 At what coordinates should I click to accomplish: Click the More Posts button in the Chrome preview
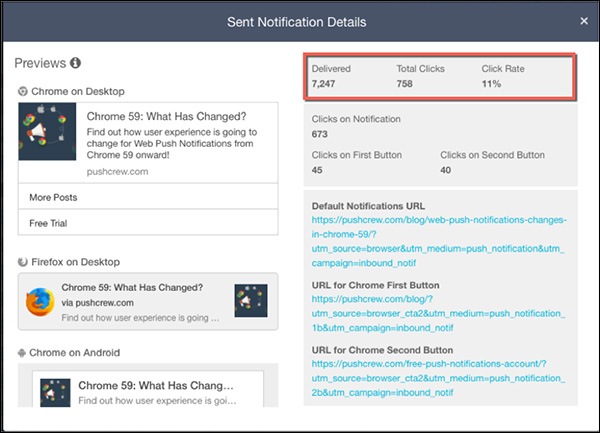[x=148, y=197]
